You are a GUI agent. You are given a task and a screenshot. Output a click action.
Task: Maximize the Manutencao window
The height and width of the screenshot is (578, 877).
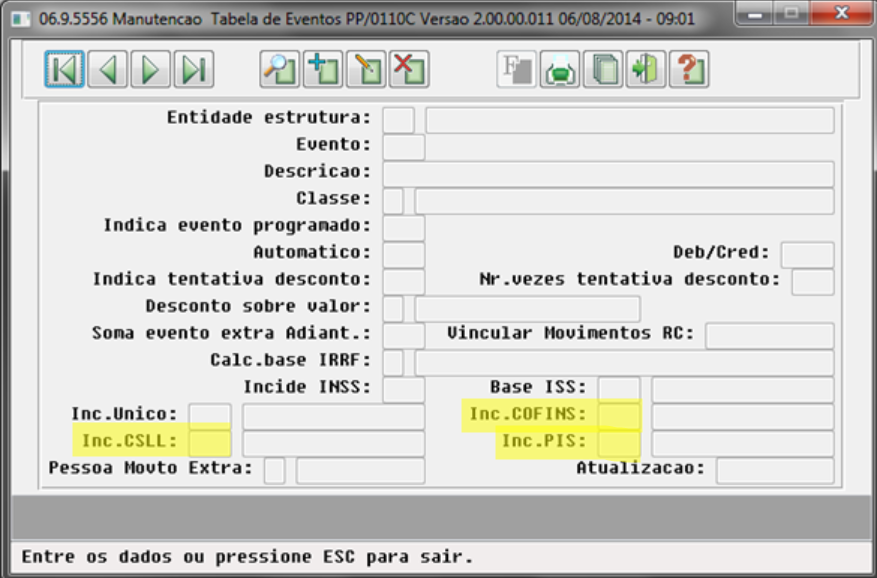click(791, 13)
